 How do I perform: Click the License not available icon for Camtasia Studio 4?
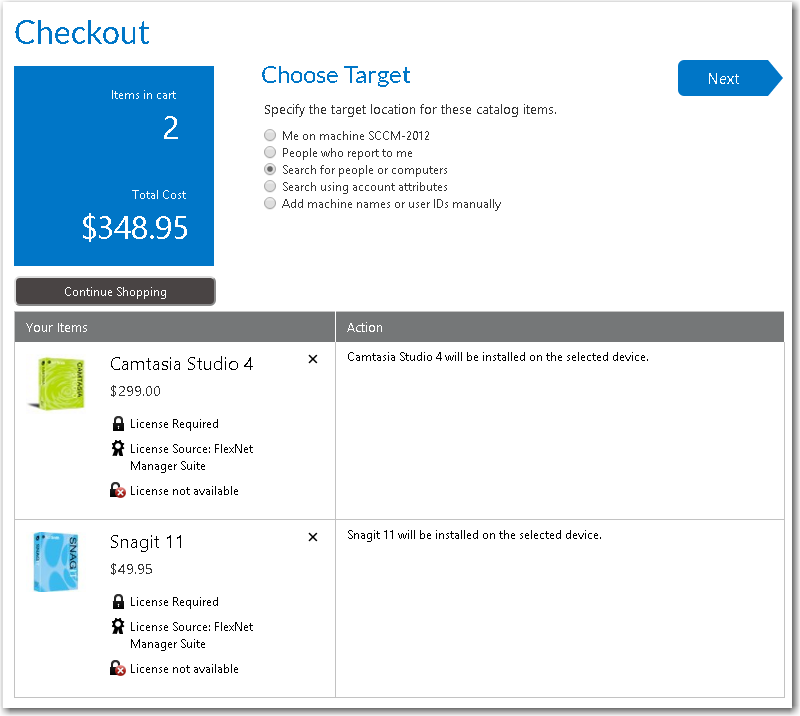(x=119, y=490)
